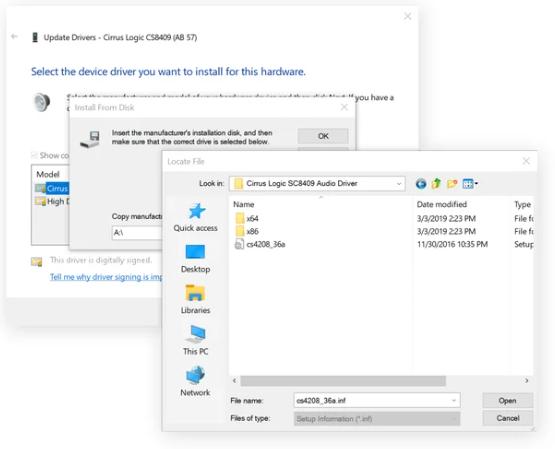Open Network in places bar
Viewport: 555px width, 449px height.
tap(195, 381)
